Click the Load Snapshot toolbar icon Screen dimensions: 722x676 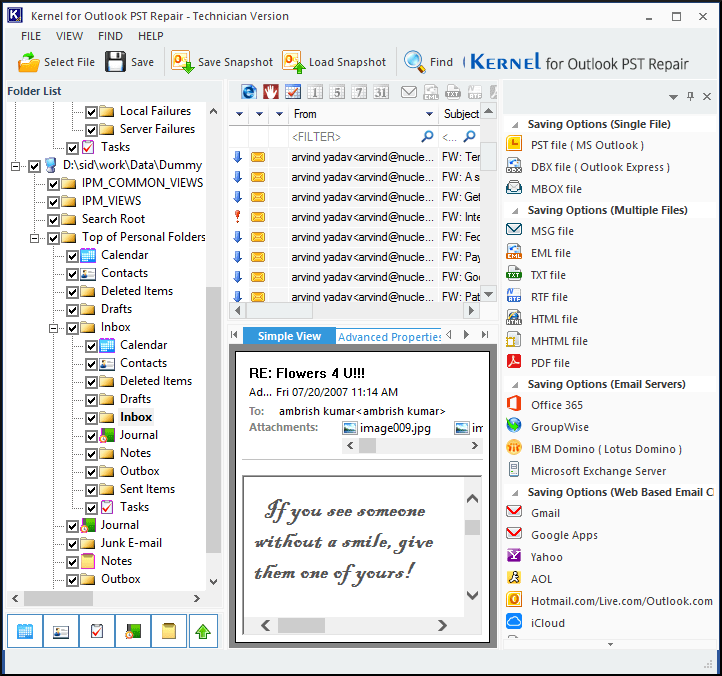tap(293, 62)
